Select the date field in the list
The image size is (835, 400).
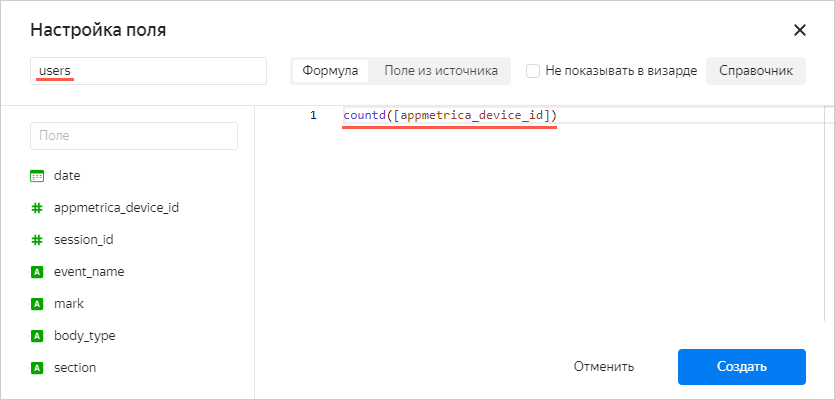(67, 176)
